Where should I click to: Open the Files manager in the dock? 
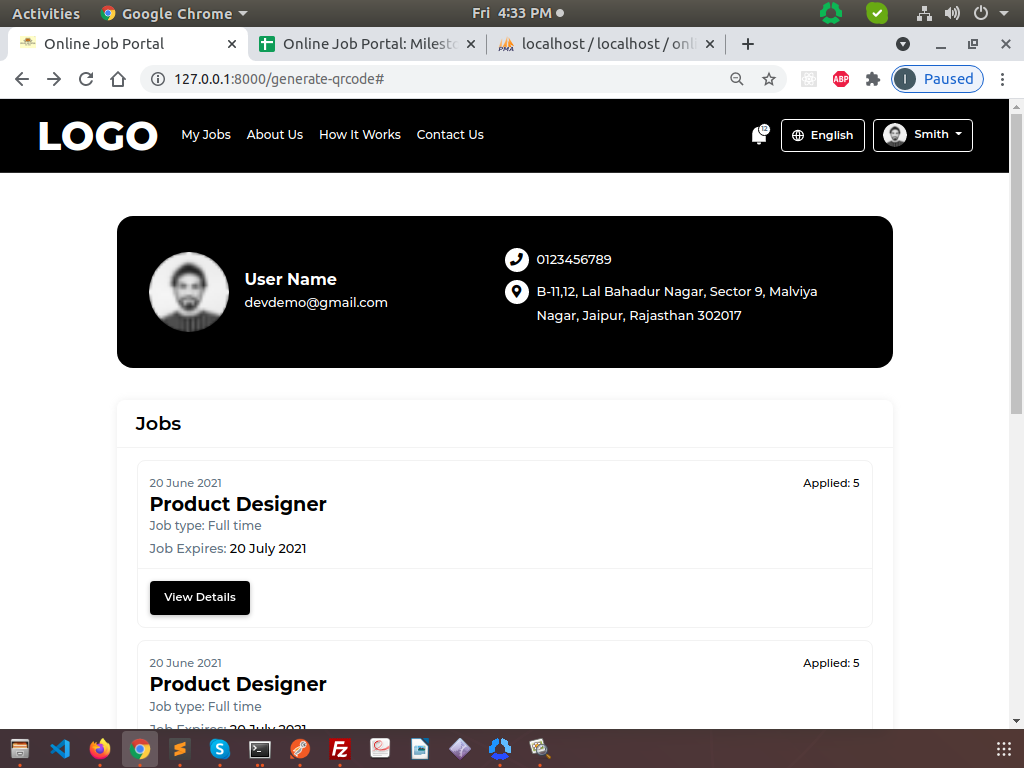tap(20, 748)
